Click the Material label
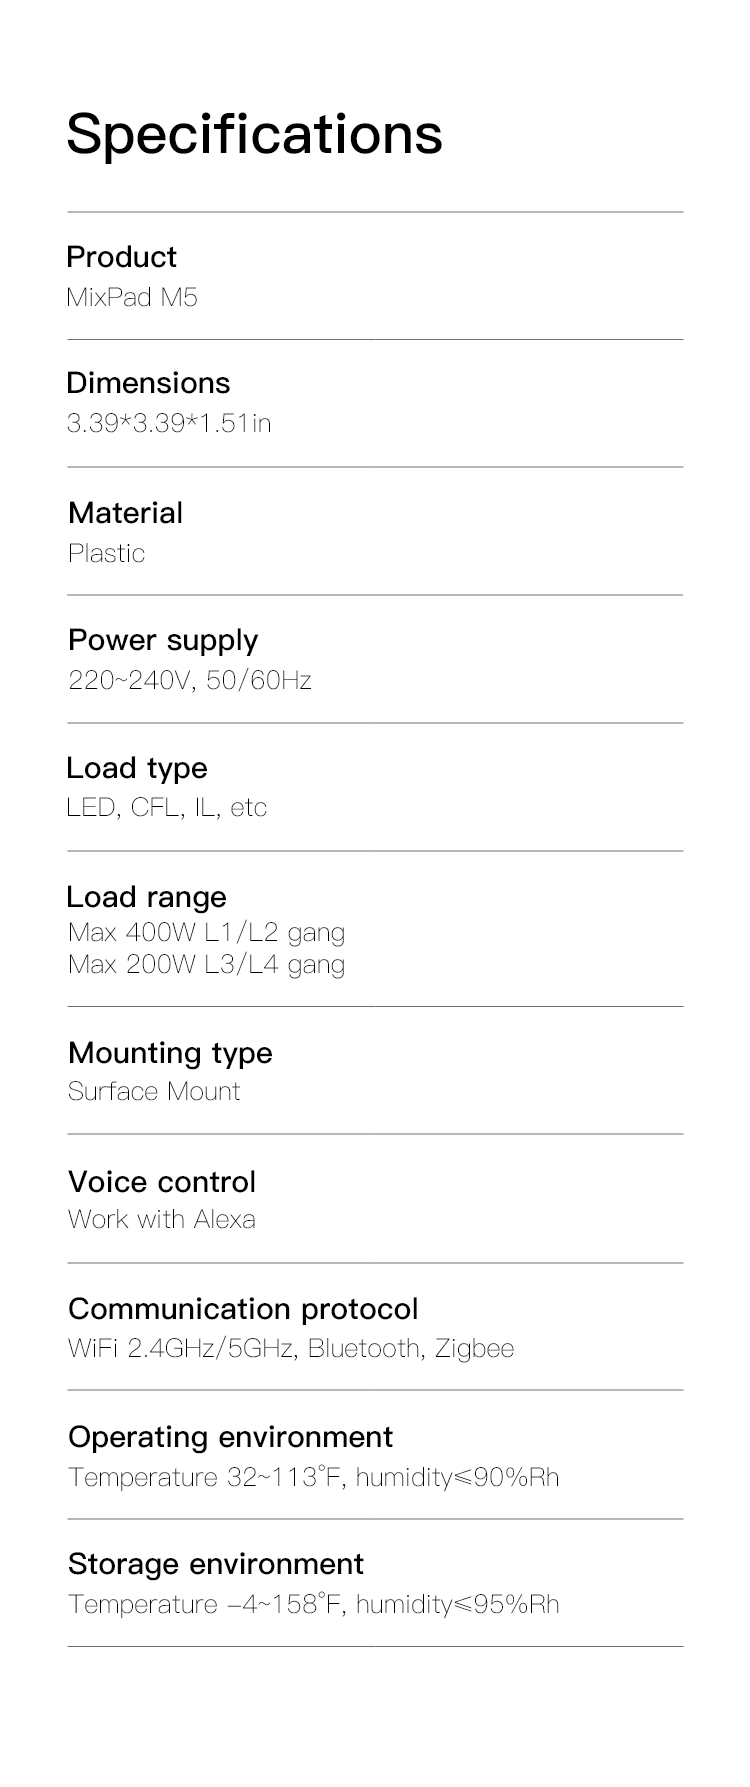The image size is (750, 1787). coord(125,513)
